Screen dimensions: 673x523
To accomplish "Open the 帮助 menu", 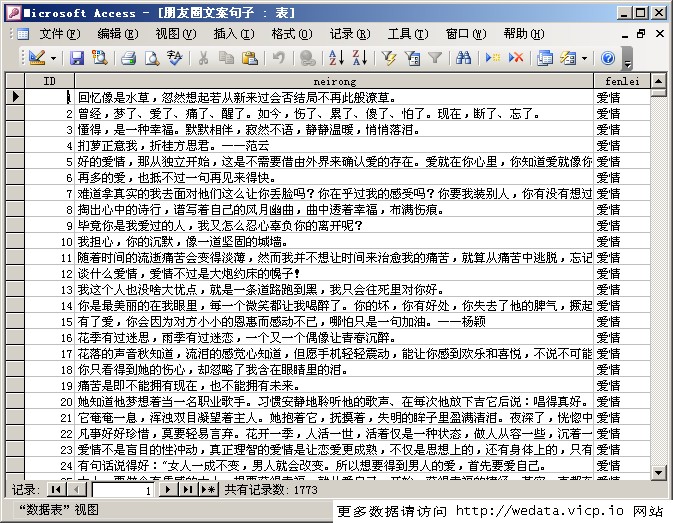I will 524,33.
